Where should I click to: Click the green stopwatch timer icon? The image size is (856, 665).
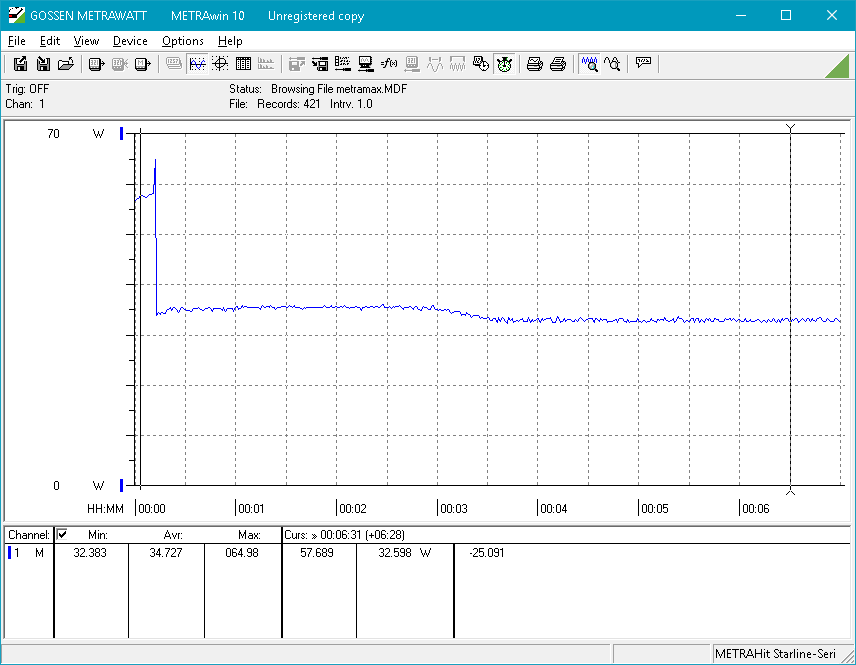pyautogui.click(x=504, y=64)
